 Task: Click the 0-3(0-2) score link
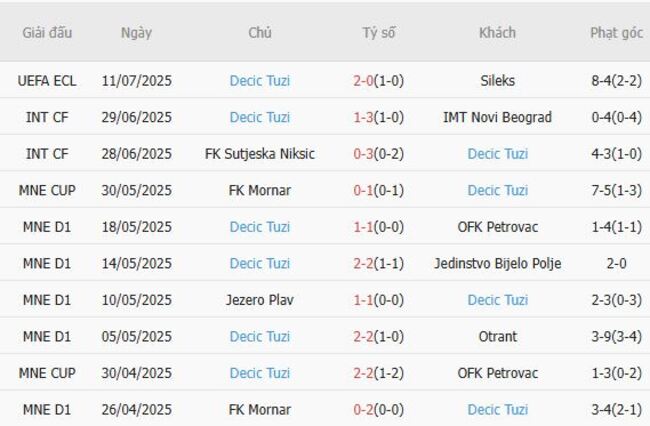click(378, 154)
